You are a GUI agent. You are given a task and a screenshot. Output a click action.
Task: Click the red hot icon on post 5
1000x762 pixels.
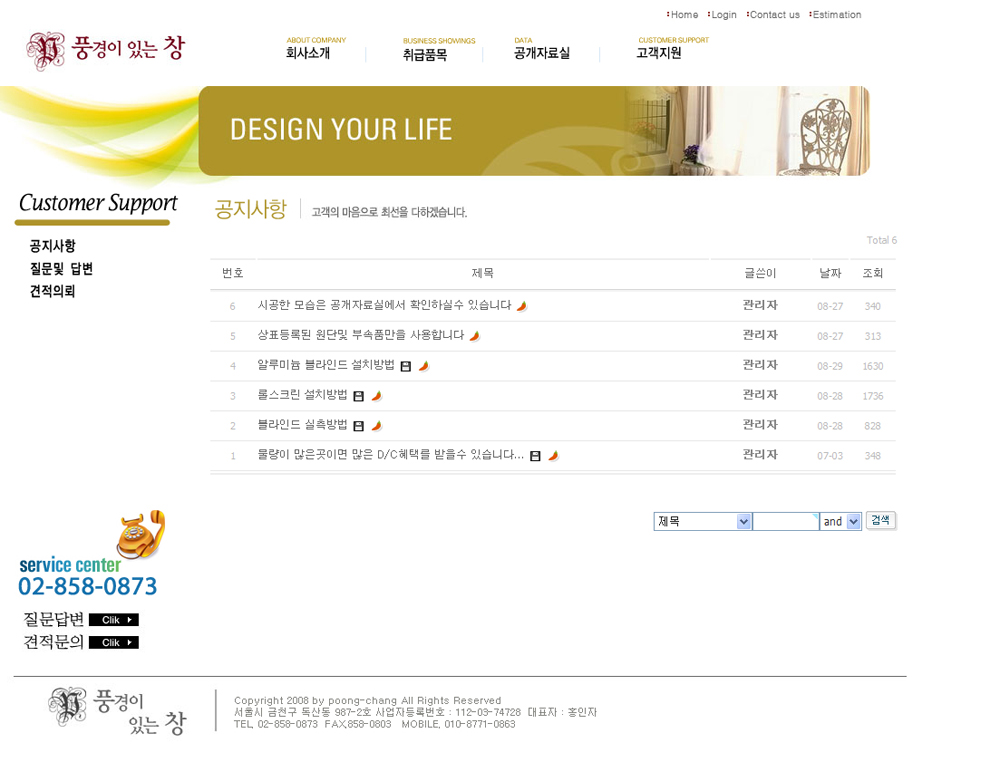[475, 336]
